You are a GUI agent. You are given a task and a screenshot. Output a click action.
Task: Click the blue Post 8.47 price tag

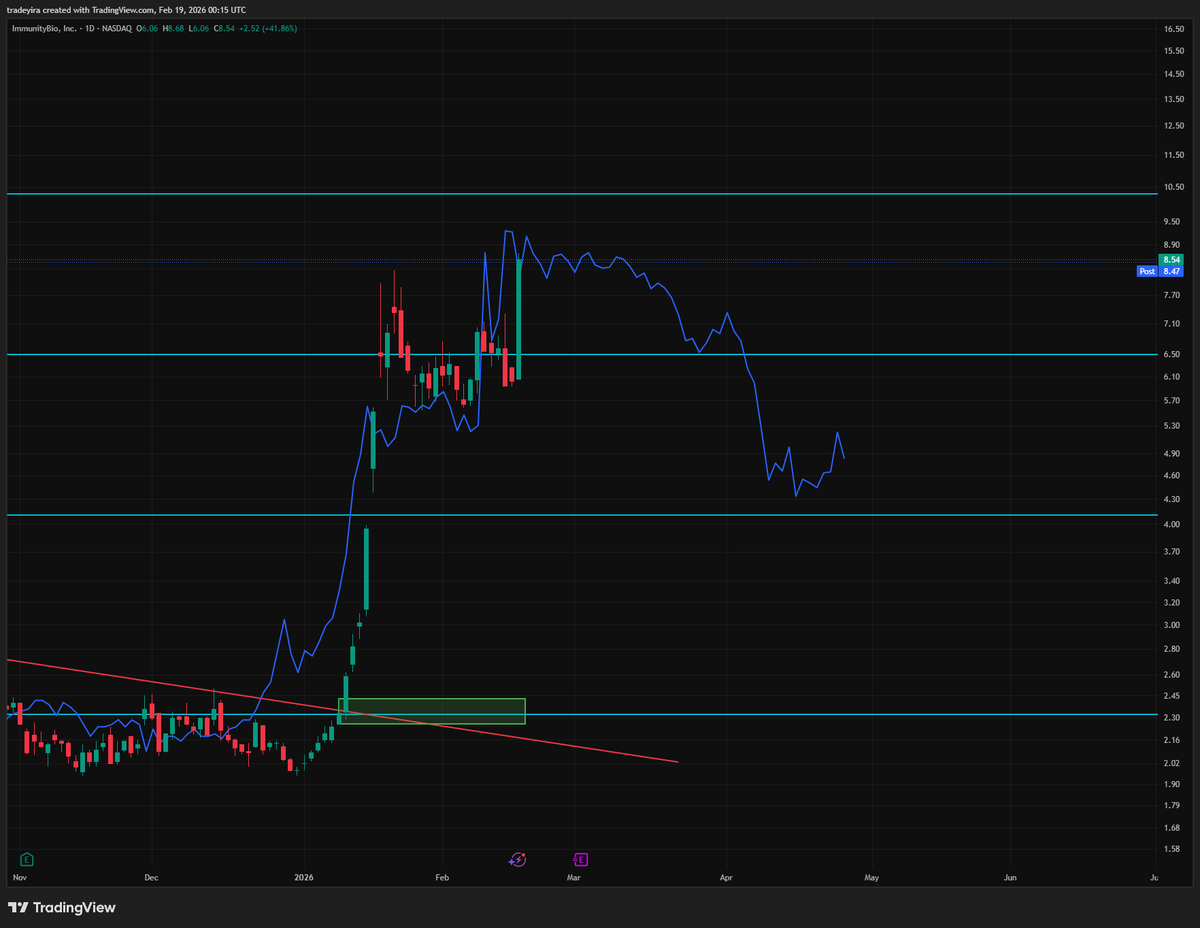click(x=1162, y=271)
